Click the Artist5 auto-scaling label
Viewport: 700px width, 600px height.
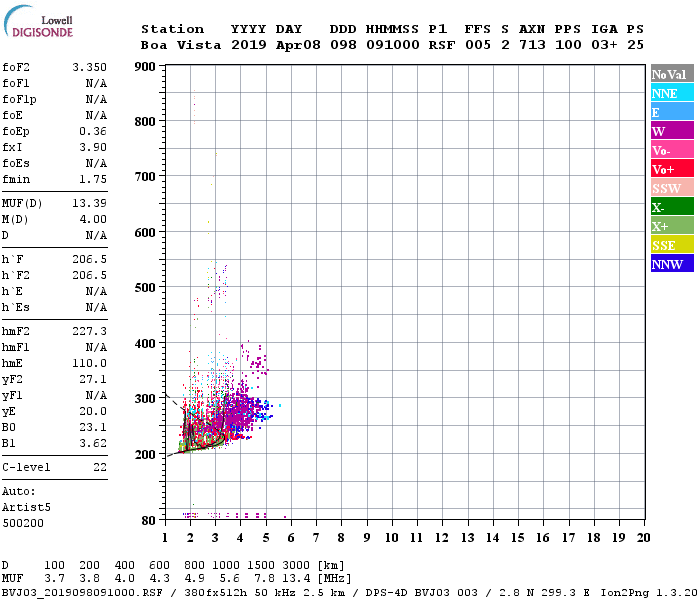click(x=26, y=508)
